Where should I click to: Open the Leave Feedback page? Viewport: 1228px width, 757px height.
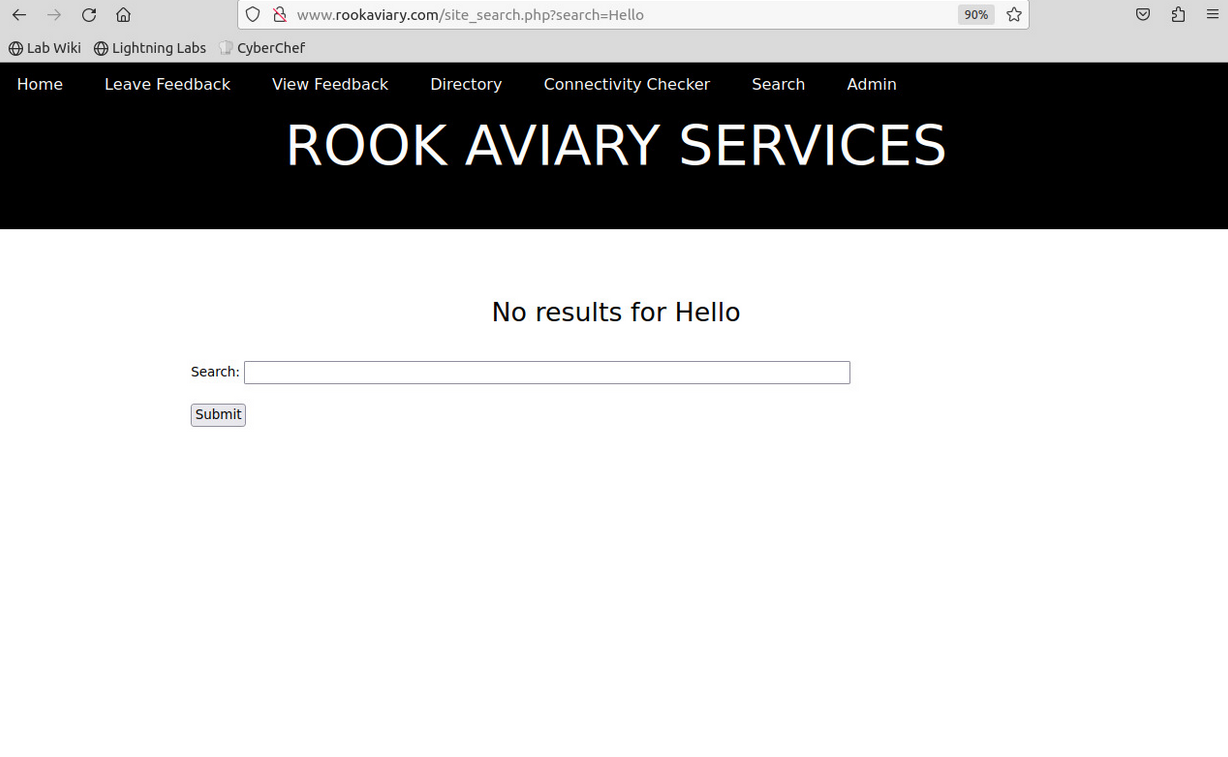[x=167, y=84]
